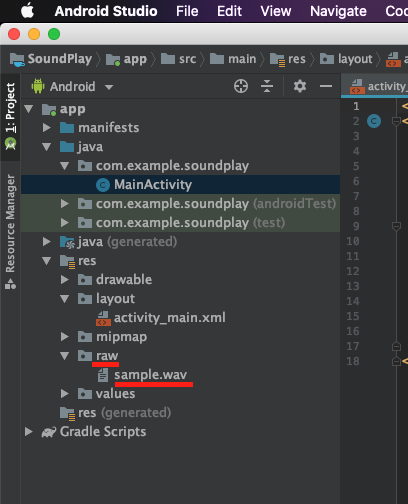
Task: Click layout breadcrumb in navigation bar
Action: [x=346, y=59]
